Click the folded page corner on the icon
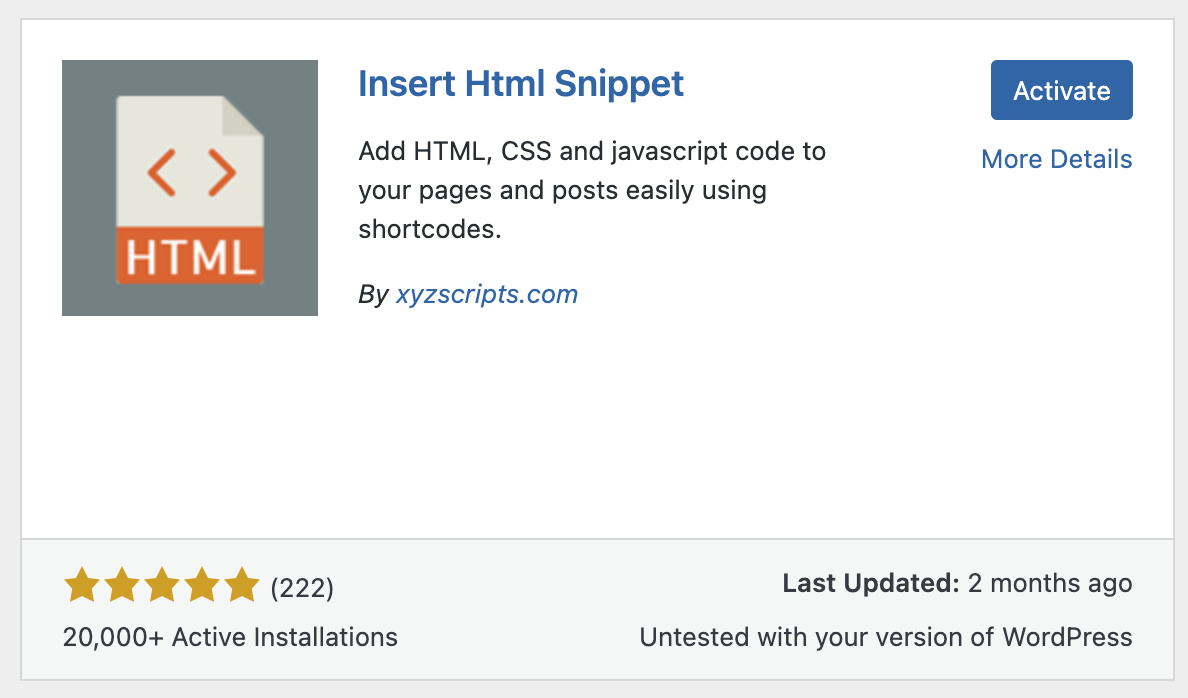Viewport: 1188px width, 698px height. 242,116
